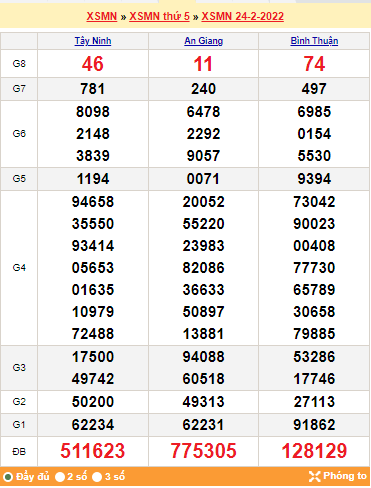Click the ĐB row label
This screenshot has width=371, height=488.
click(19, 452)
